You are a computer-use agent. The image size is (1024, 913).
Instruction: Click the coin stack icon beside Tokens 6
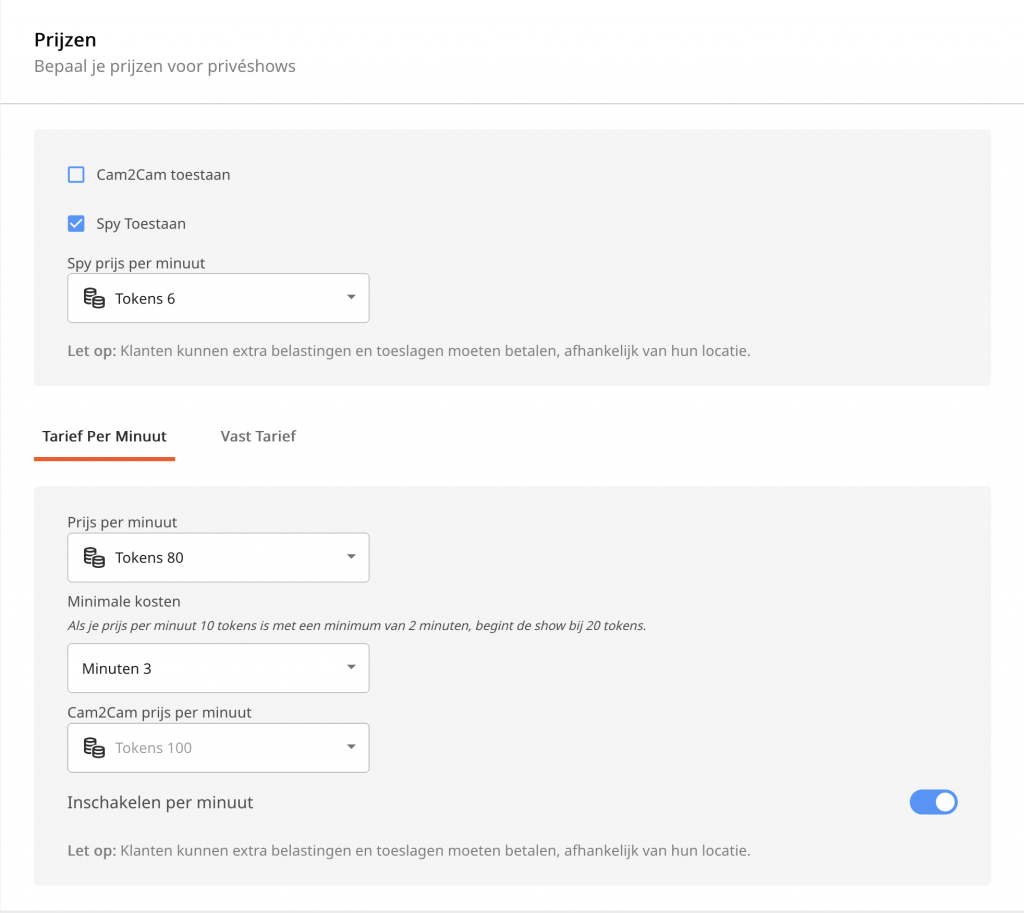pos(94,298)
